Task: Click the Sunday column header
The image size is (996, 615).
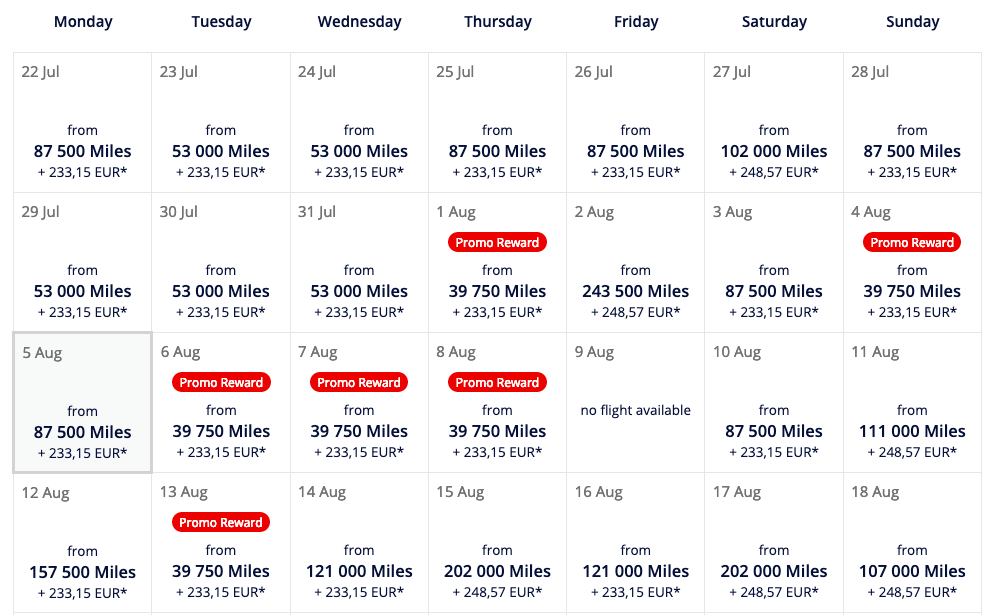Action: click(x=912, y=21)
